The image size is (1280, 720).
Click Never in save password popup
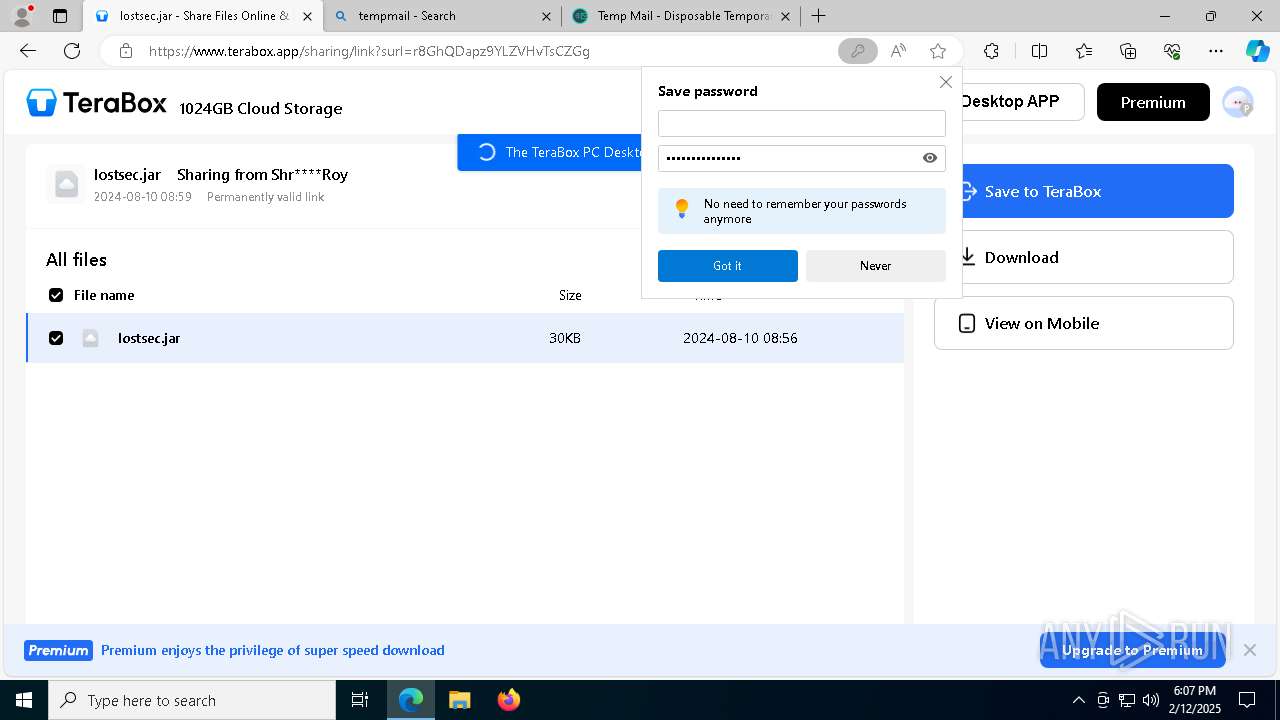coord(876,266)
